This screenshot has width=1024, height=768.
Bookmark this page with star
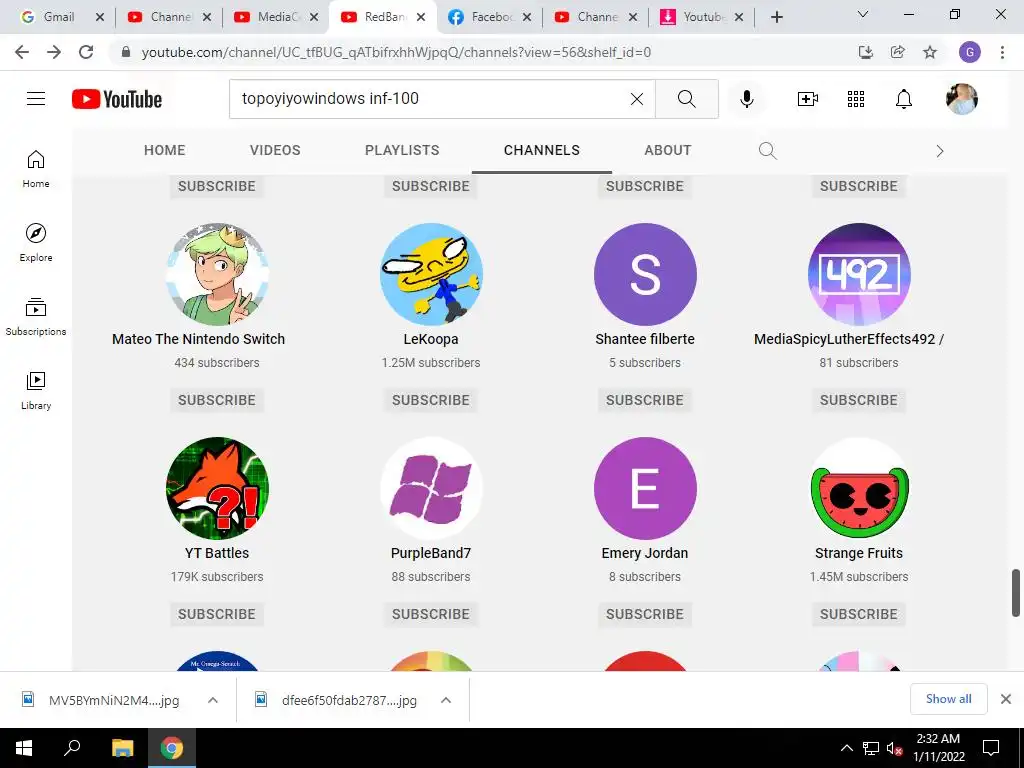coord(930,52)
